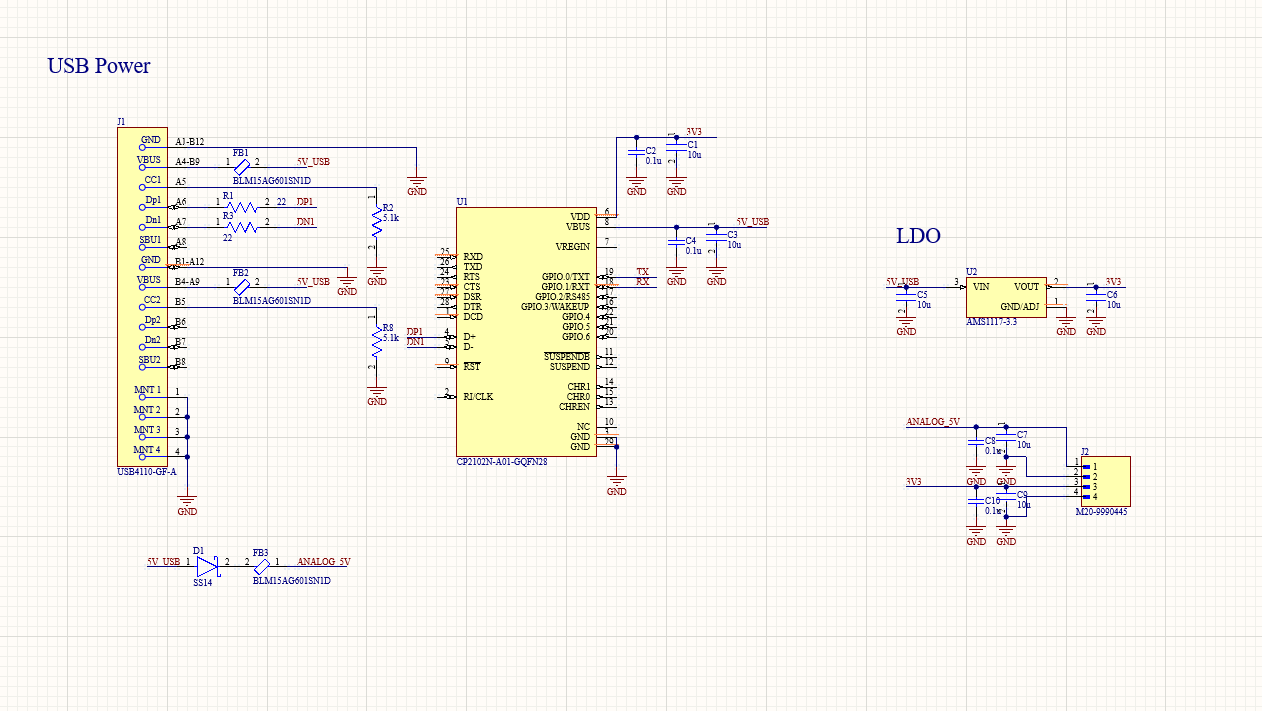Select BLM15AG601SN1D text under FB1
The image size is (1262, 711).
pyautogui.click(x=272, y=181)
